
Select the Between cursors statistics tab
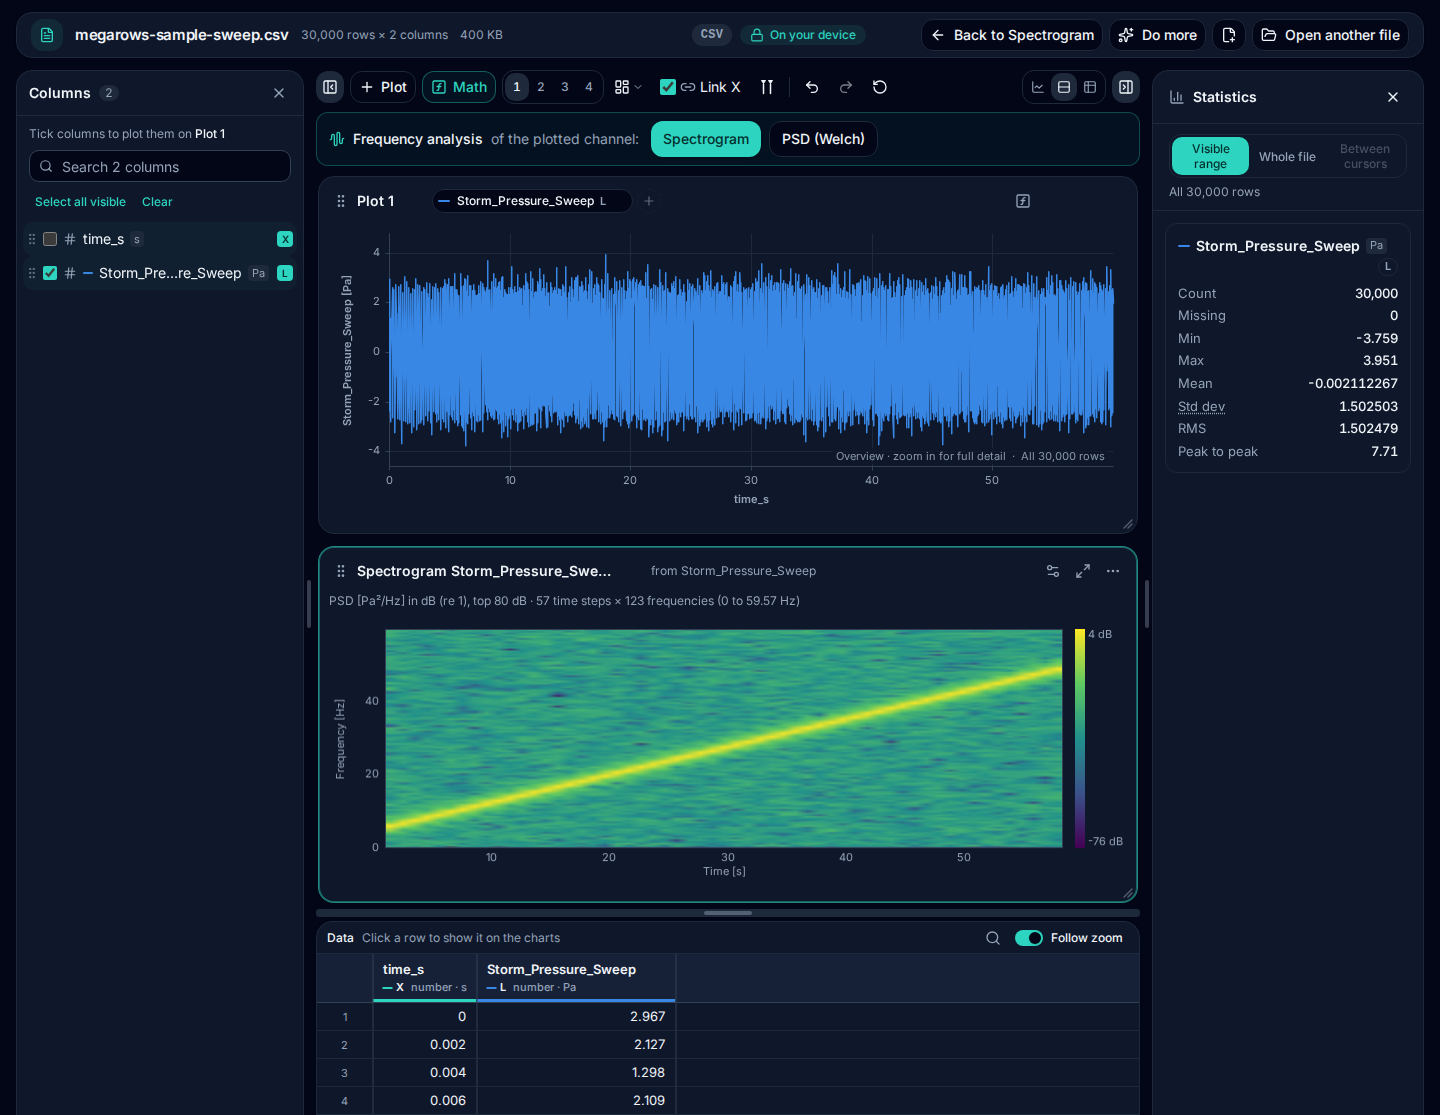[1365, 156]
